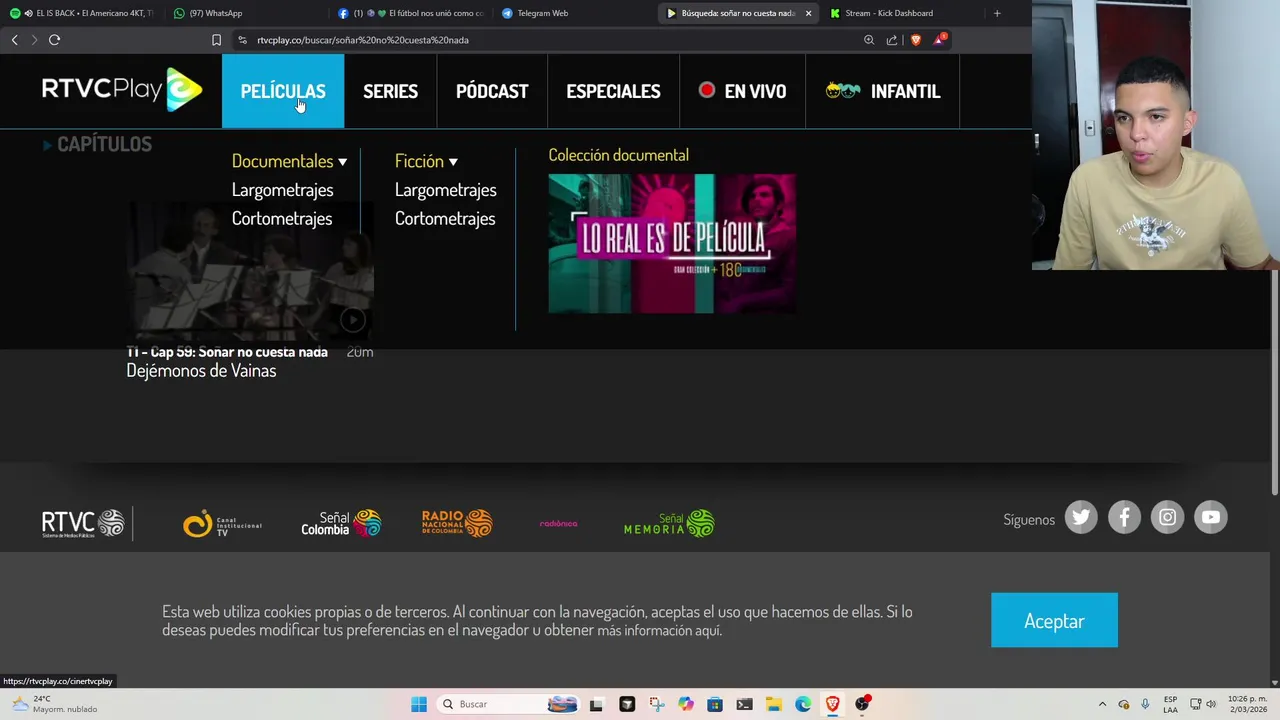Open the Brave Rewards icon
Image resolution: width=1280 pixels, height=720 pixels.
click(939, 40)
